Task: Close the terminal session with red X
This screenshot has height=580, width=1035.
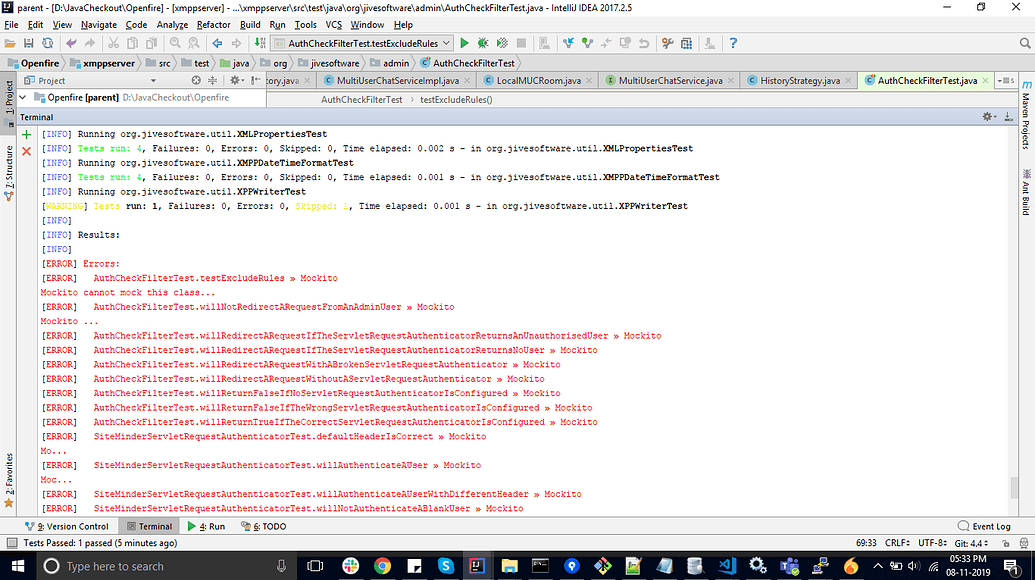Action: (26, 151)
